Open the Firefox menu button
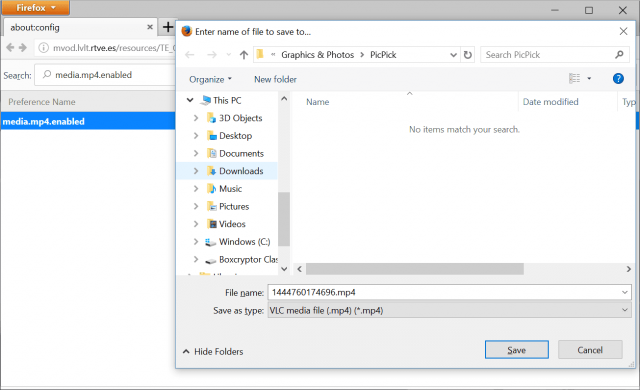640x390 pixels. (36, 8)
